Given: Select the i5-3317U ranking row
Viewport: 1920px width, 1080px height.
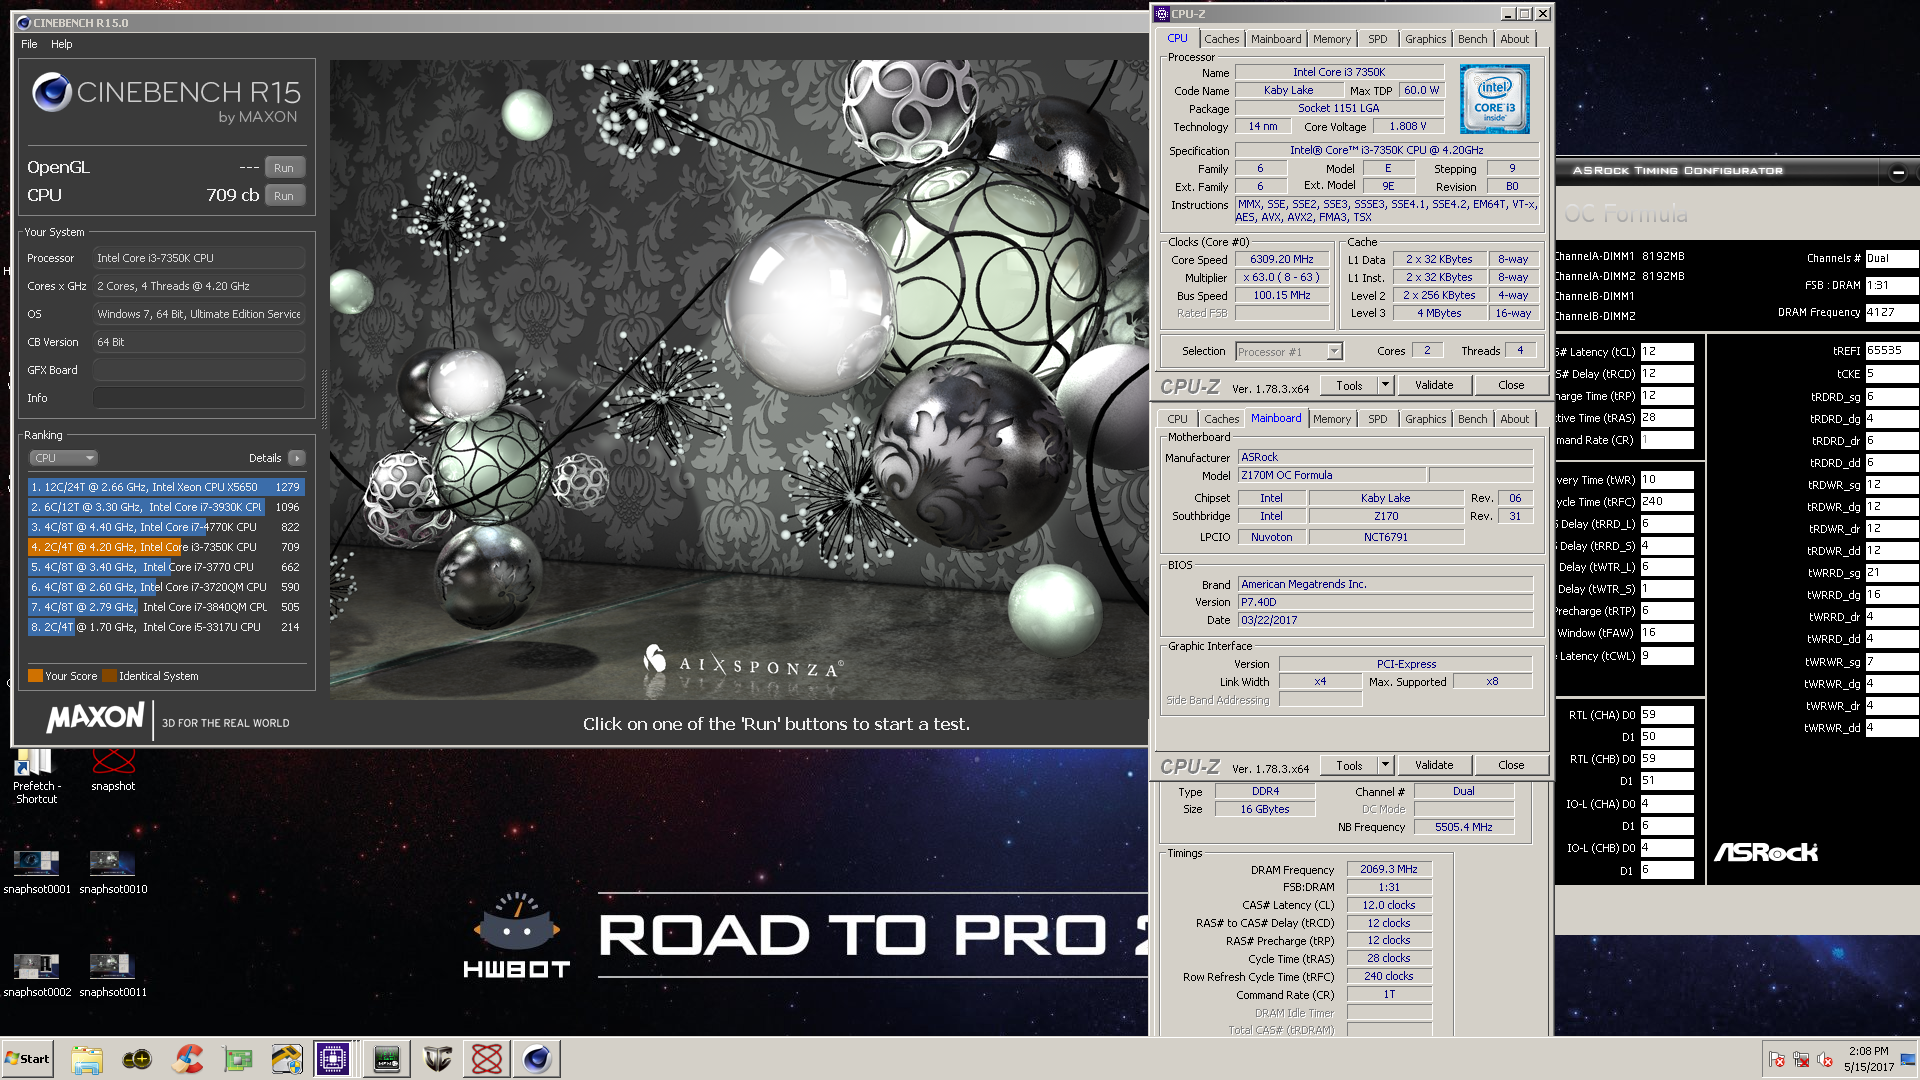Looking at the screenshot, I should point(166,627).
